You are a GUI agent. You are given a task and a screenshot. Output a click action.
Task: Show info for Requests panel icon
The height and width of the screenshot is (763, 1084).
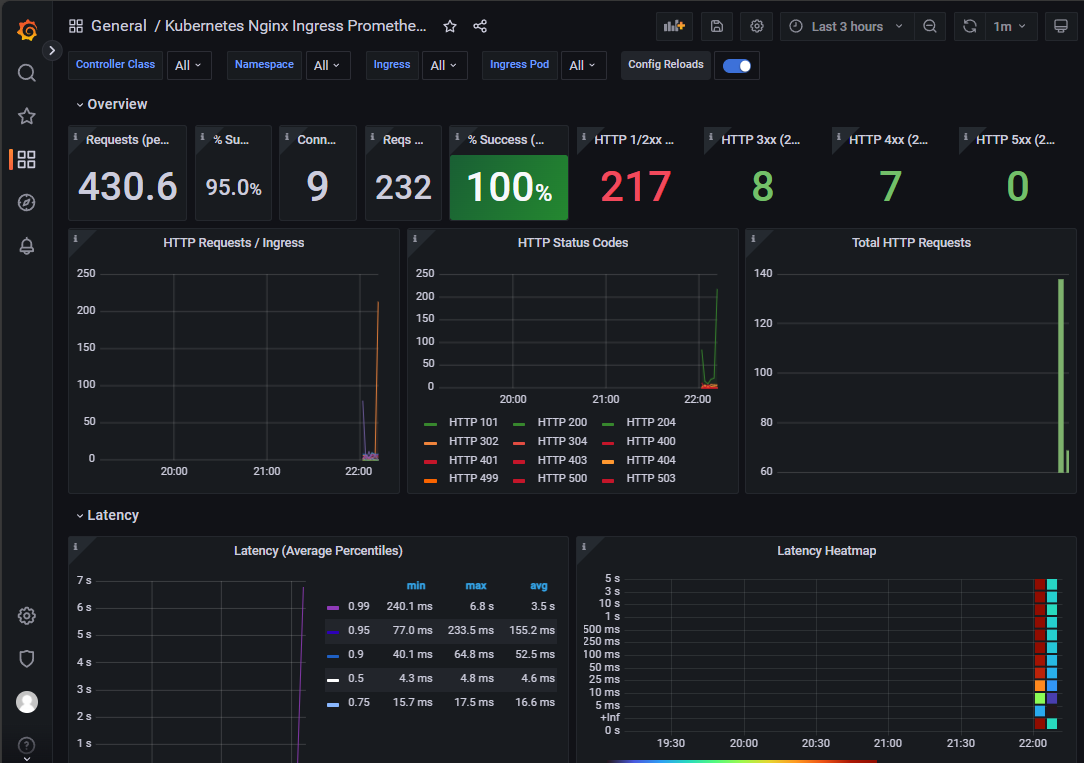pyautogui.click(x=75, y=137)
